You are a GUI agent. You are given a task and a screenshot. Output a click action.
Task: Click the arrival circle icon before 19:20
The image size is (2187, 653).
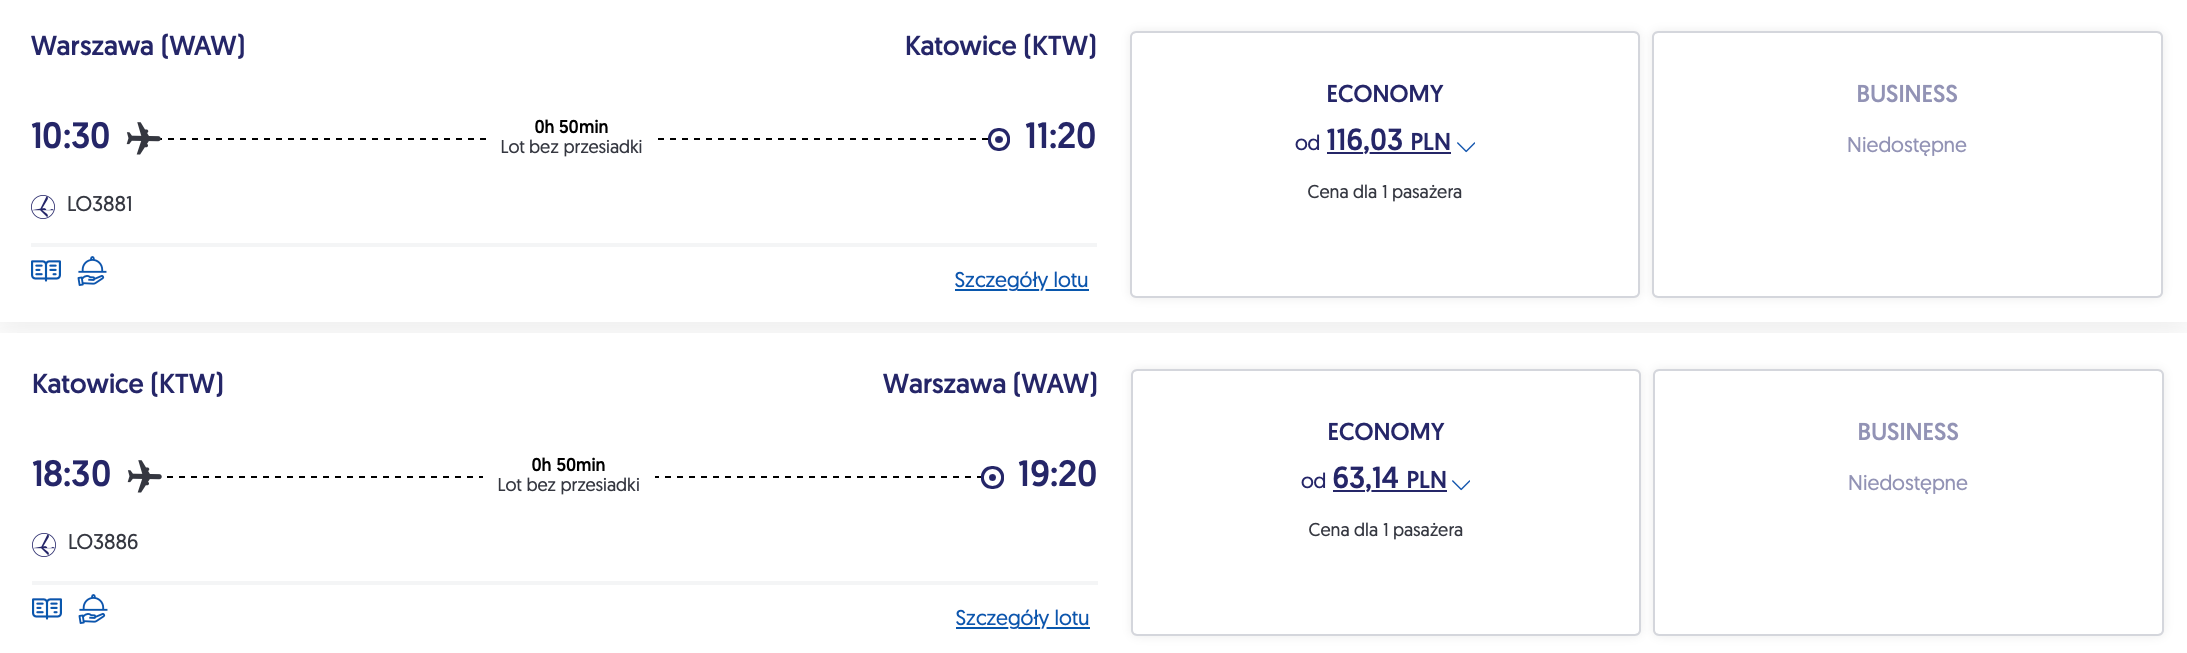pyautogui.click(x=992, y=477)
